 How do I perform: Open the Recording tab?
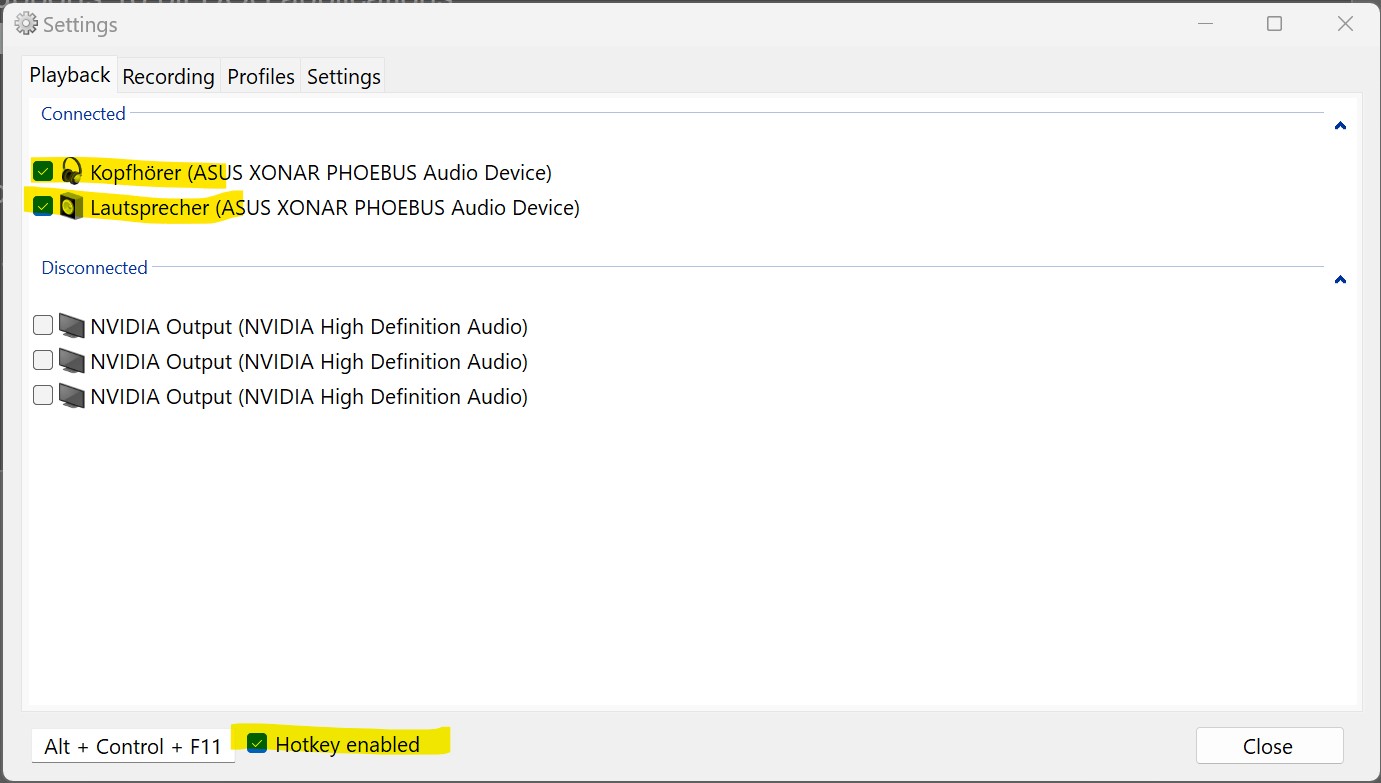(169, 77)
